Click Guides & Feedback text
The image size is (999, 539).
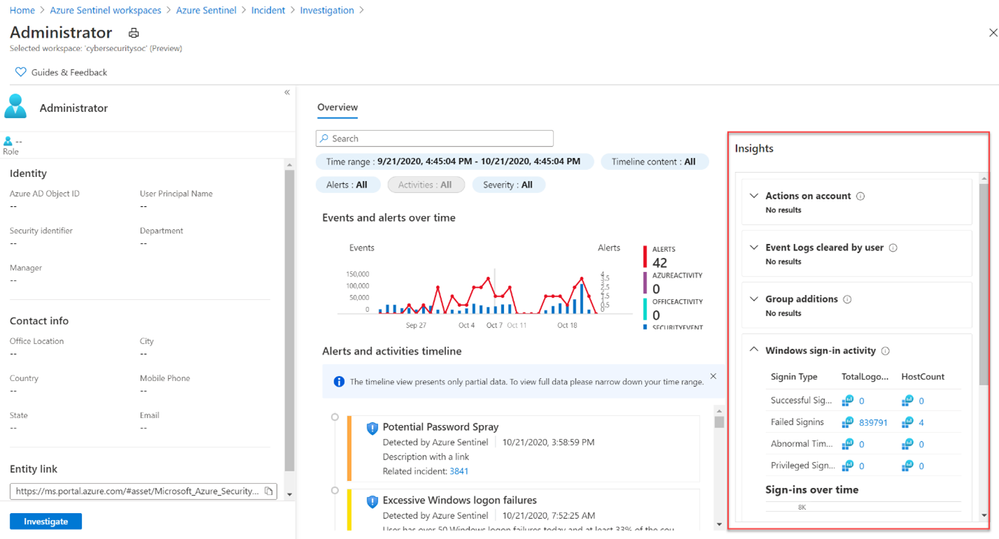[x=69, y=73]
